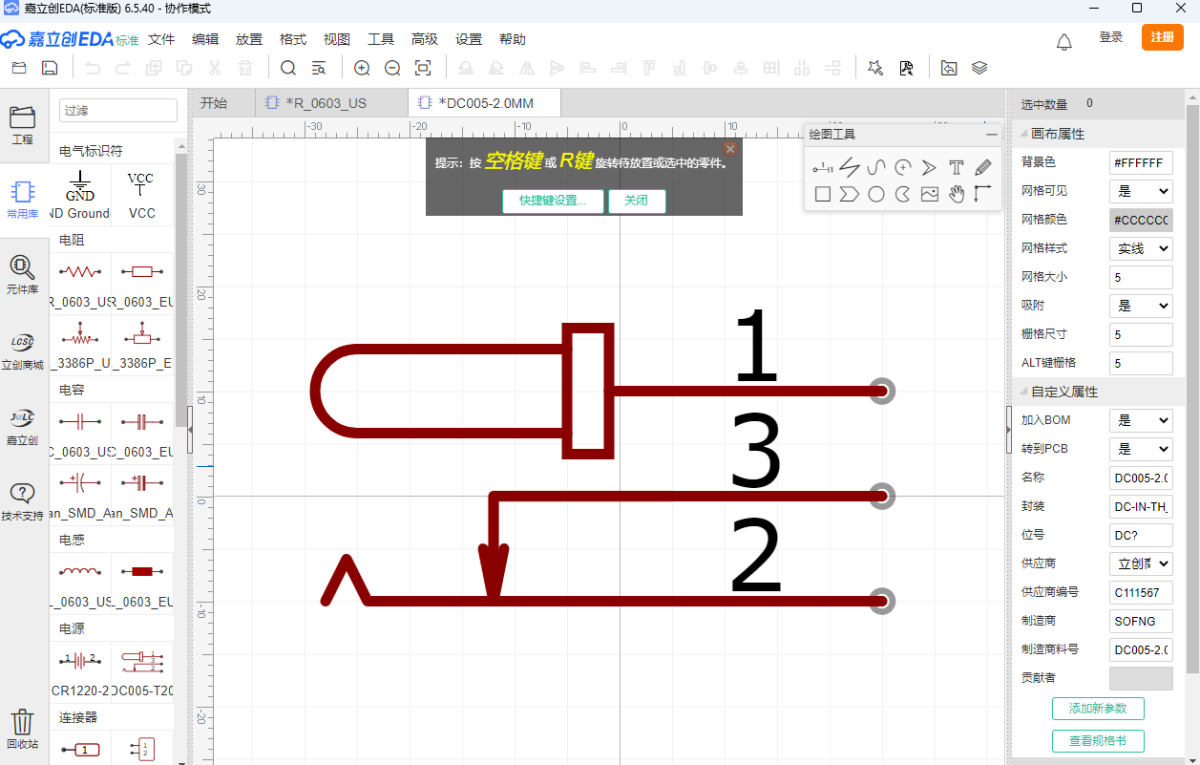
Task: Open the recycle bin (回收站) sidebar icon
Action: 22,728
